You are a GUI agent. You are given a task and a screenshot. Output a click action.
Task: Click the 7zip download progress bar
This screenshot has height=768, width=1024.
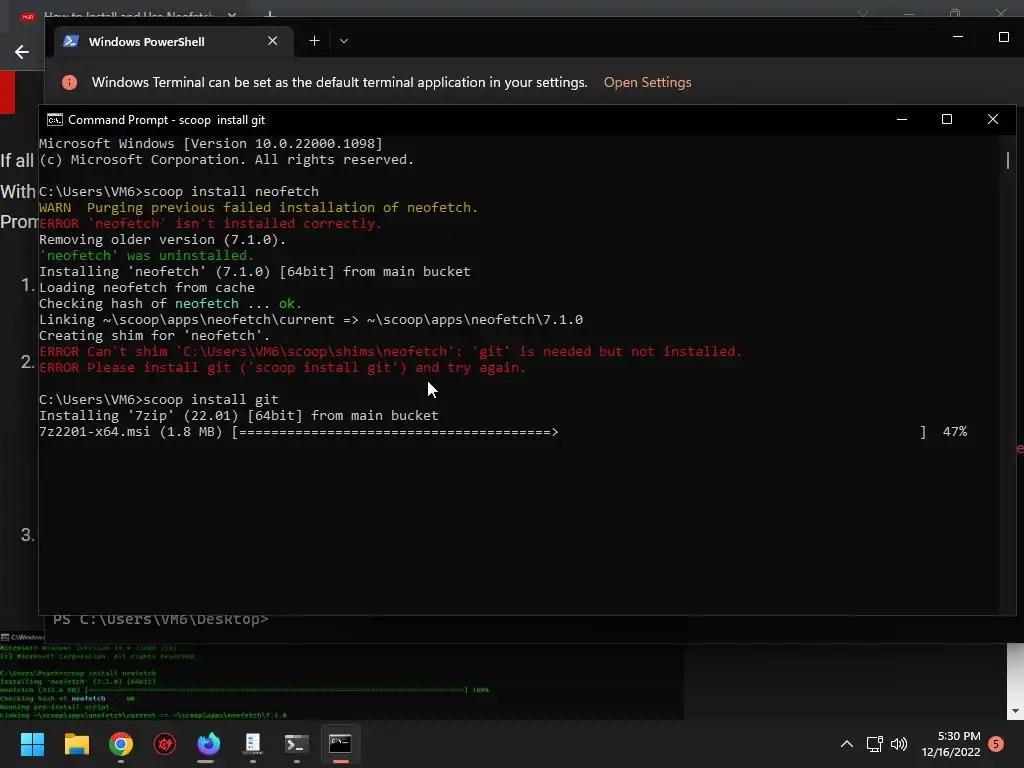(579, 432)
